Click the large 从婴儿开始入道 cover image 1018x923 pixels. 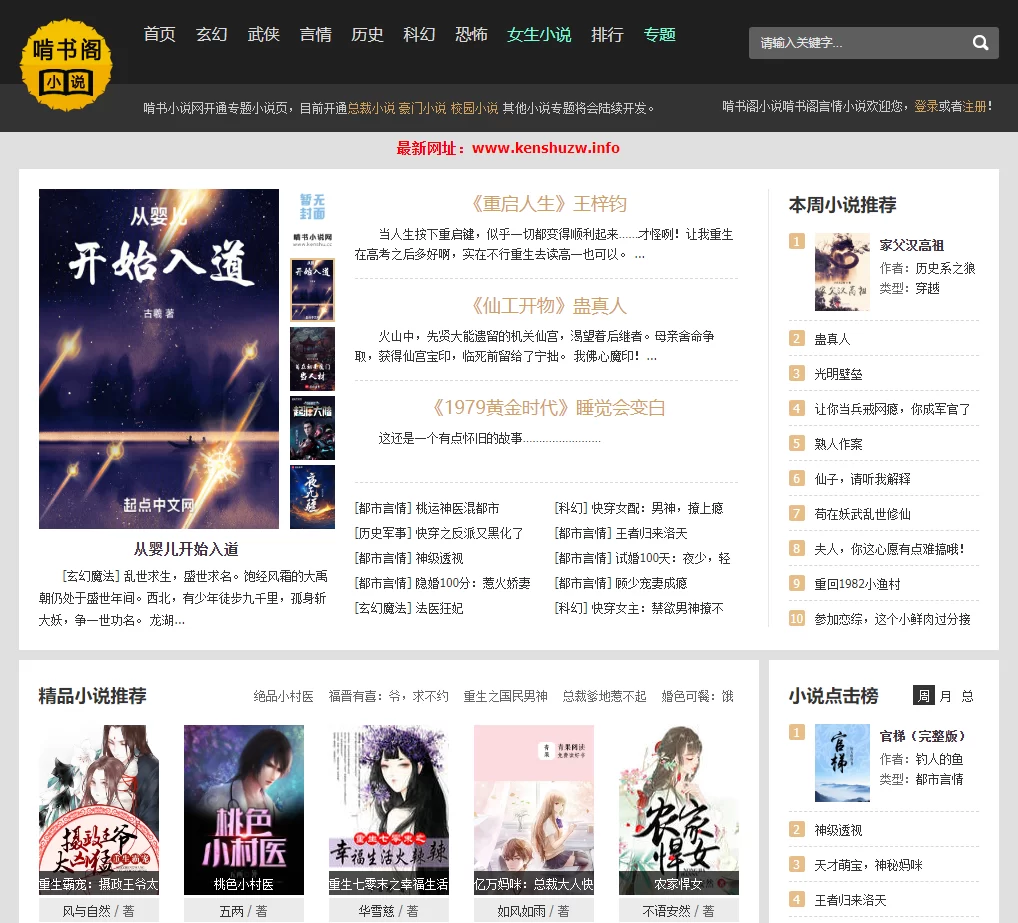[159, 358]
